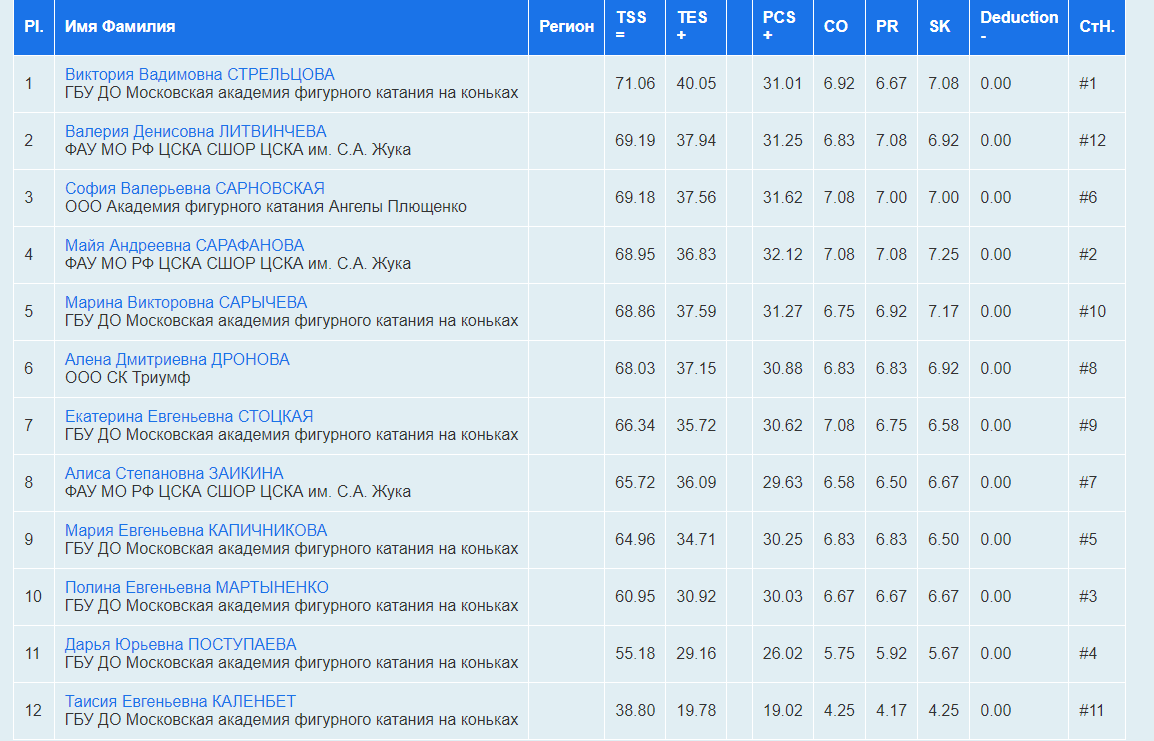Image resolution: width=1154 pixels, height=741 pixels.
Task: Click Мария Евгеньевна КАПИЧНИКОВА link
Action: point(196,531)
